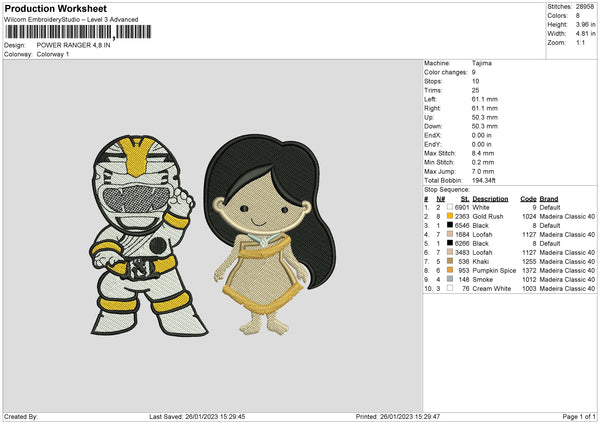600x424 pixels.
Task: Click the 'Description' column header
Action: coord(490,199)
